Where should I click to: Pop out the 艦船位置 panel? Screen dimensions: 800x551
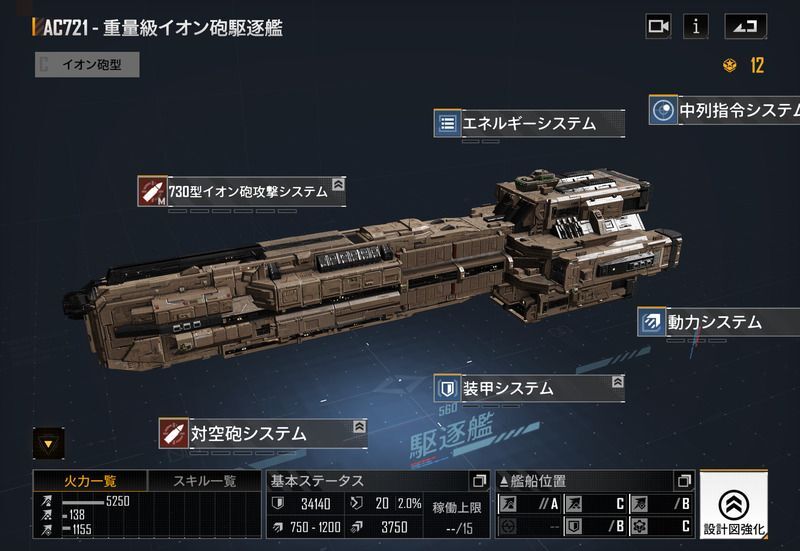684,481
